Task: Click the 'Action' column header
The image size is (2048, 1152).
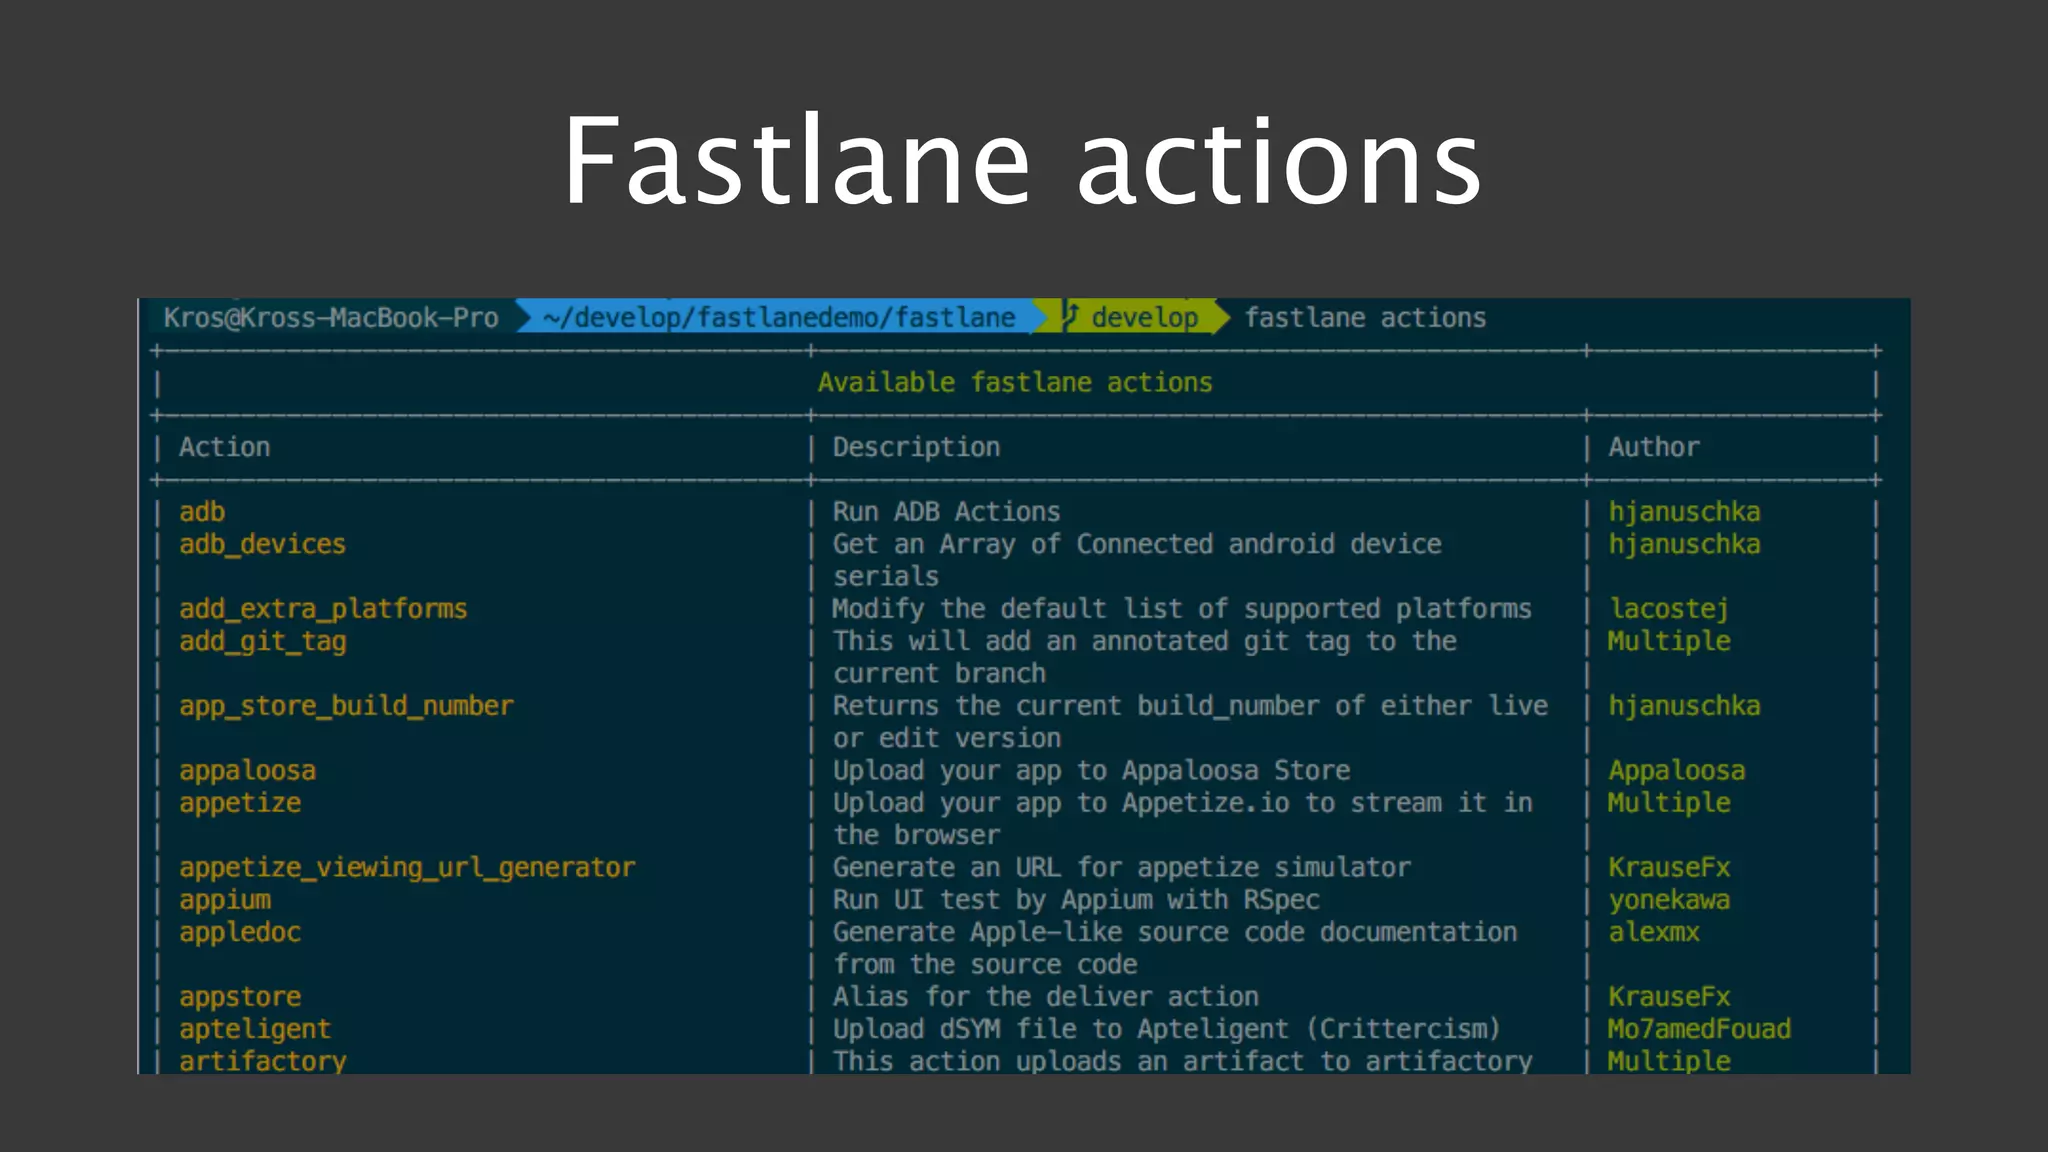Action: (225, 447)
